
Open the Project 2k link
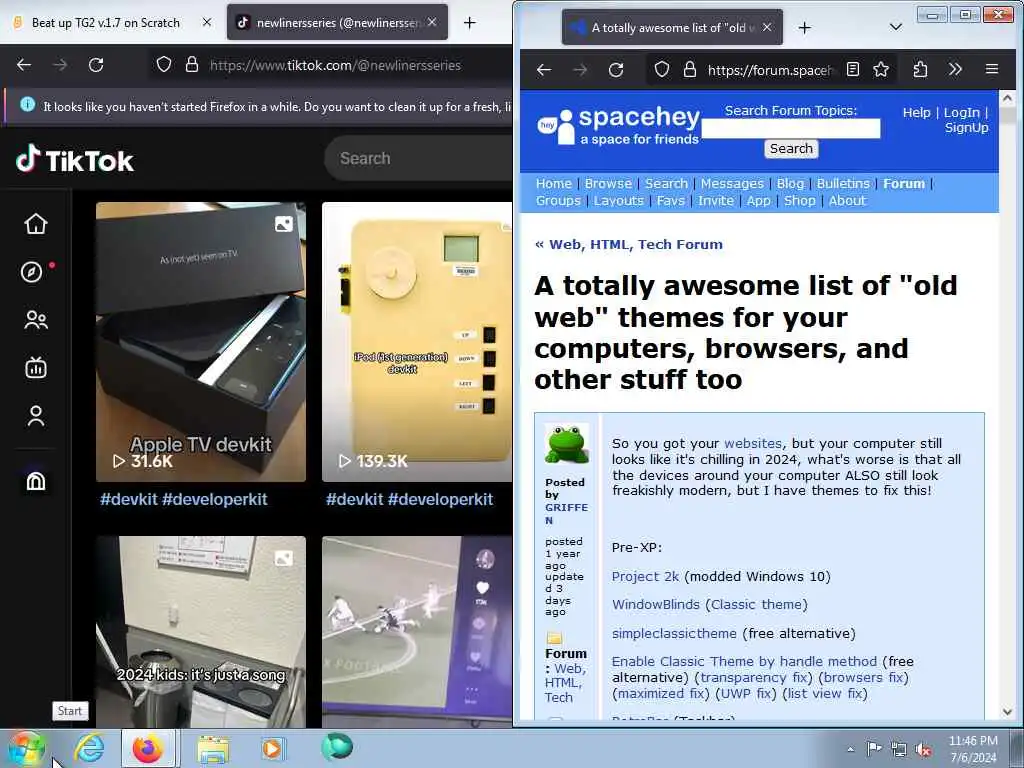(x=645, y=577)
